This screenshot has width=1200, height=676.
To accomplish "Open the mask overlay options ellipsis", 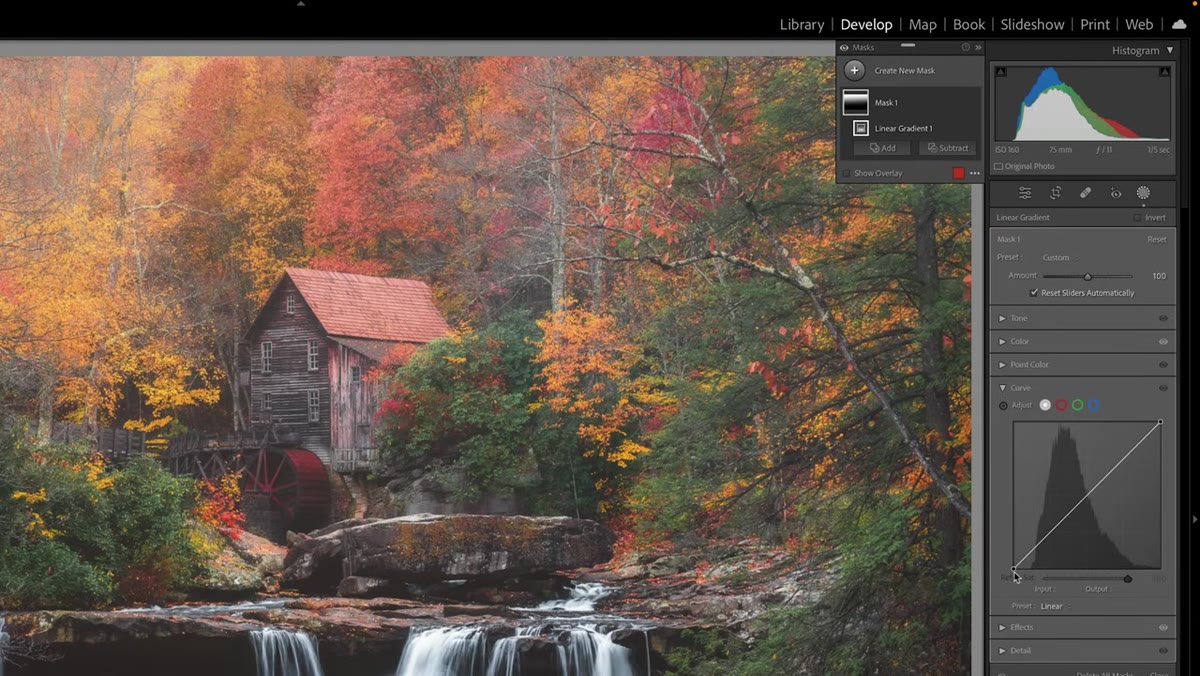I will coord(975,173).
